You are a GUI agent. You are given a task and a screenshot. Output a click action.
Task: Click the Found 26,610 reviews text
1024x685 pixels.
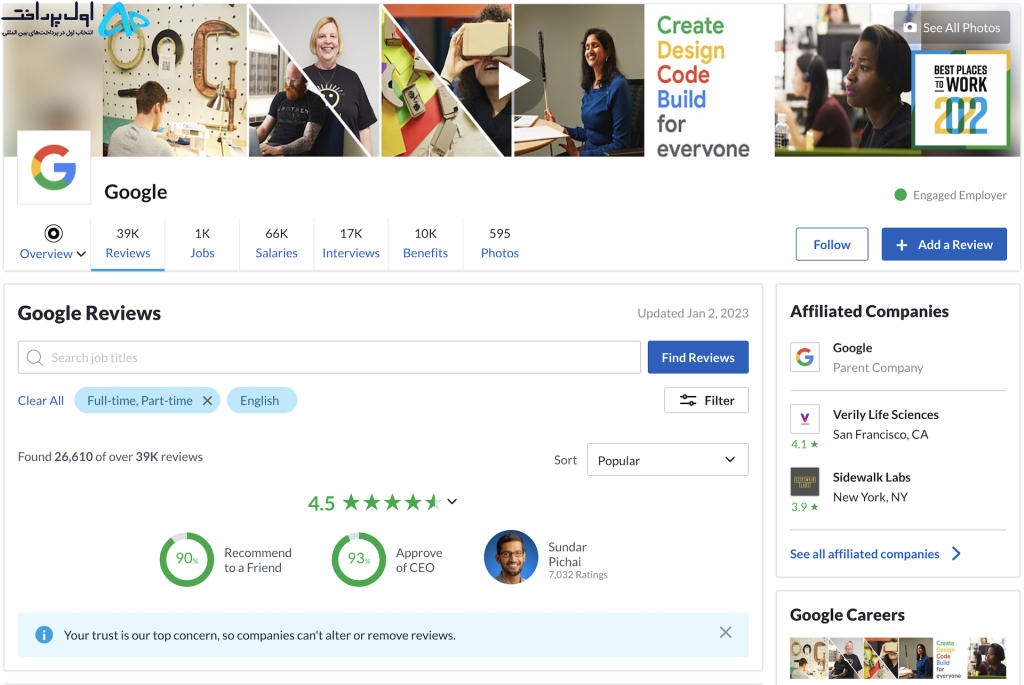pos(110,456)
